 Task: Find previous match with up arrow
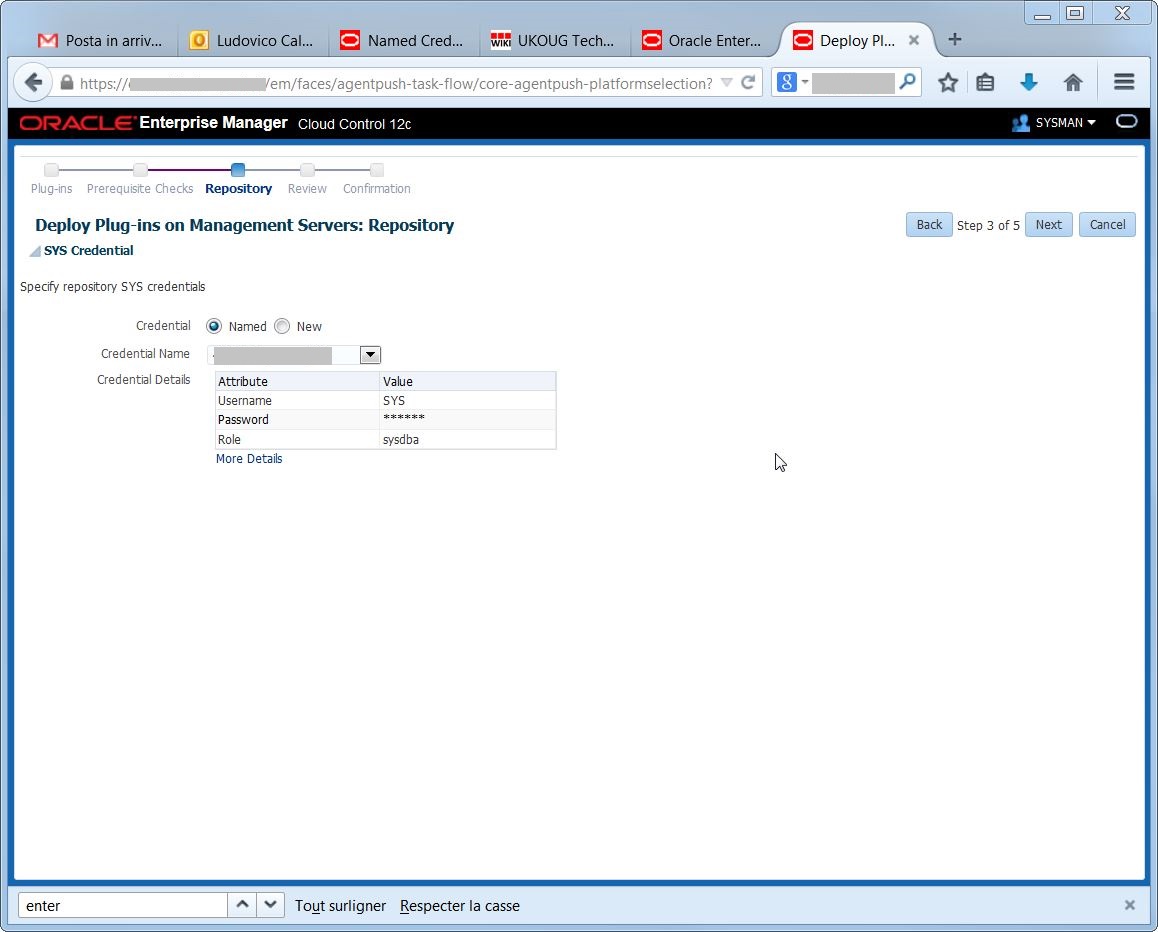pos(241,905)
